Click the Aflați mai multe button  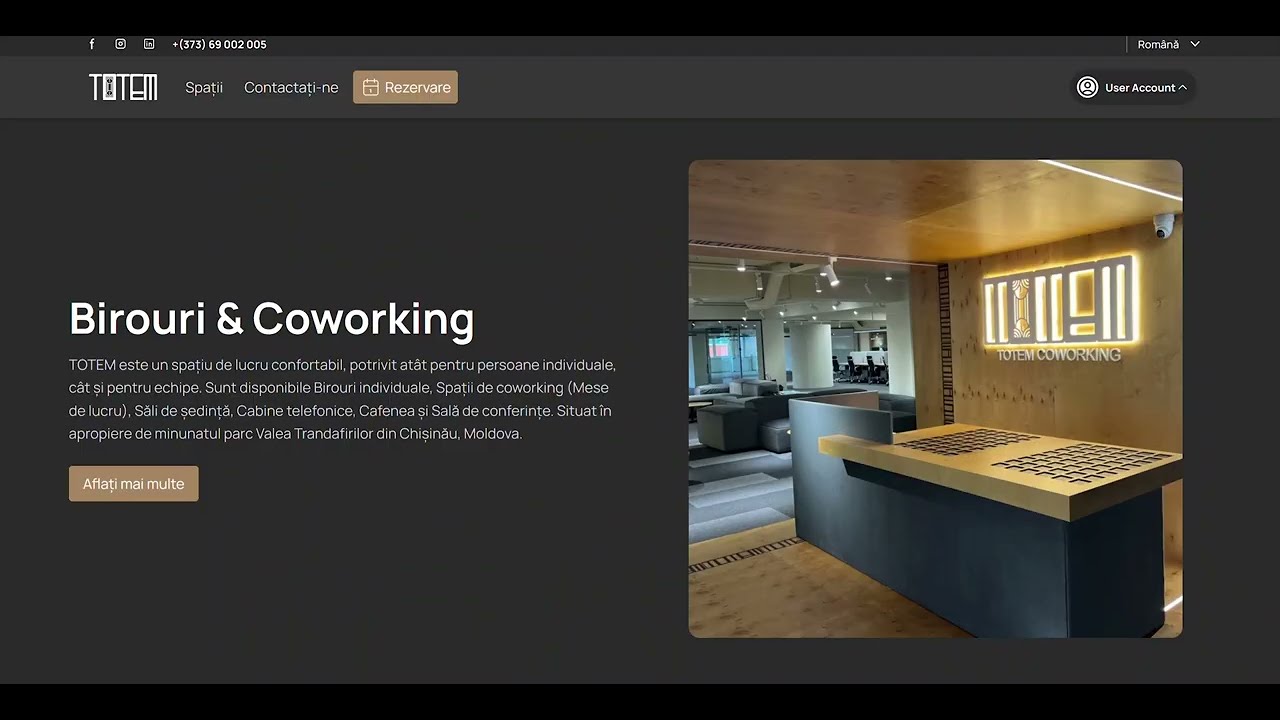[x=133, y=484]
